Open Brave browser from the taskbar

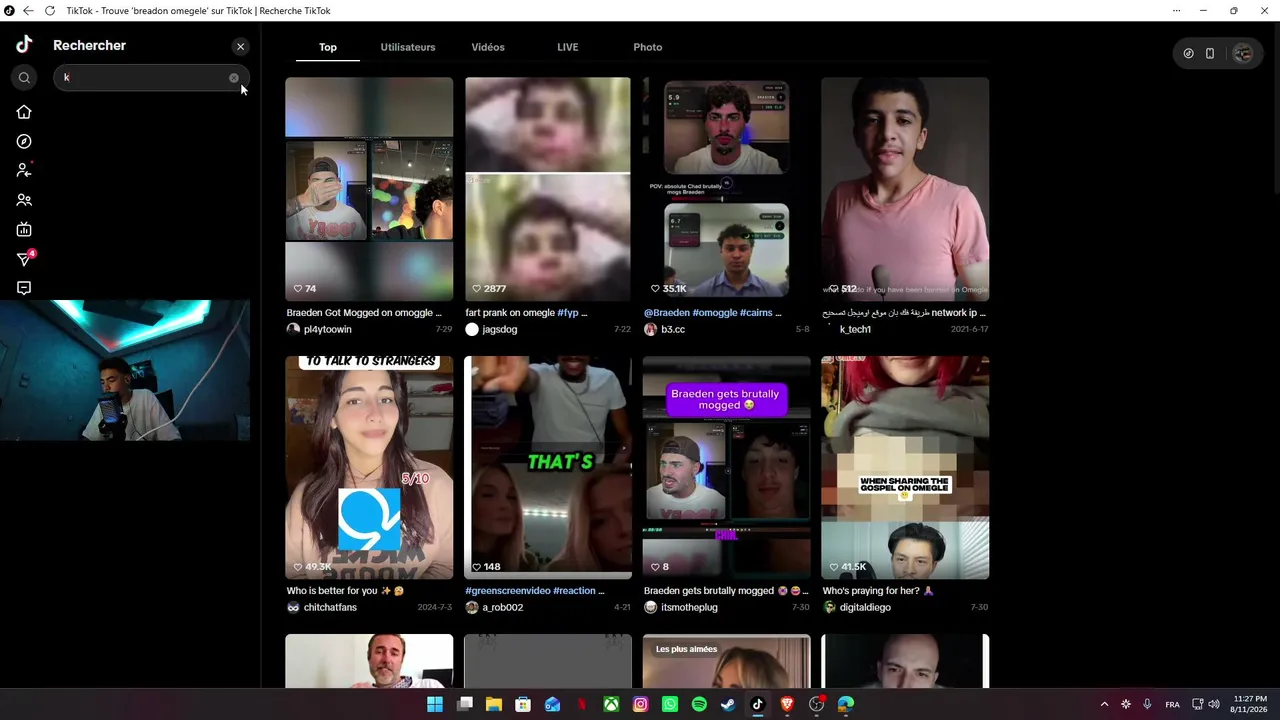(787, 704)
